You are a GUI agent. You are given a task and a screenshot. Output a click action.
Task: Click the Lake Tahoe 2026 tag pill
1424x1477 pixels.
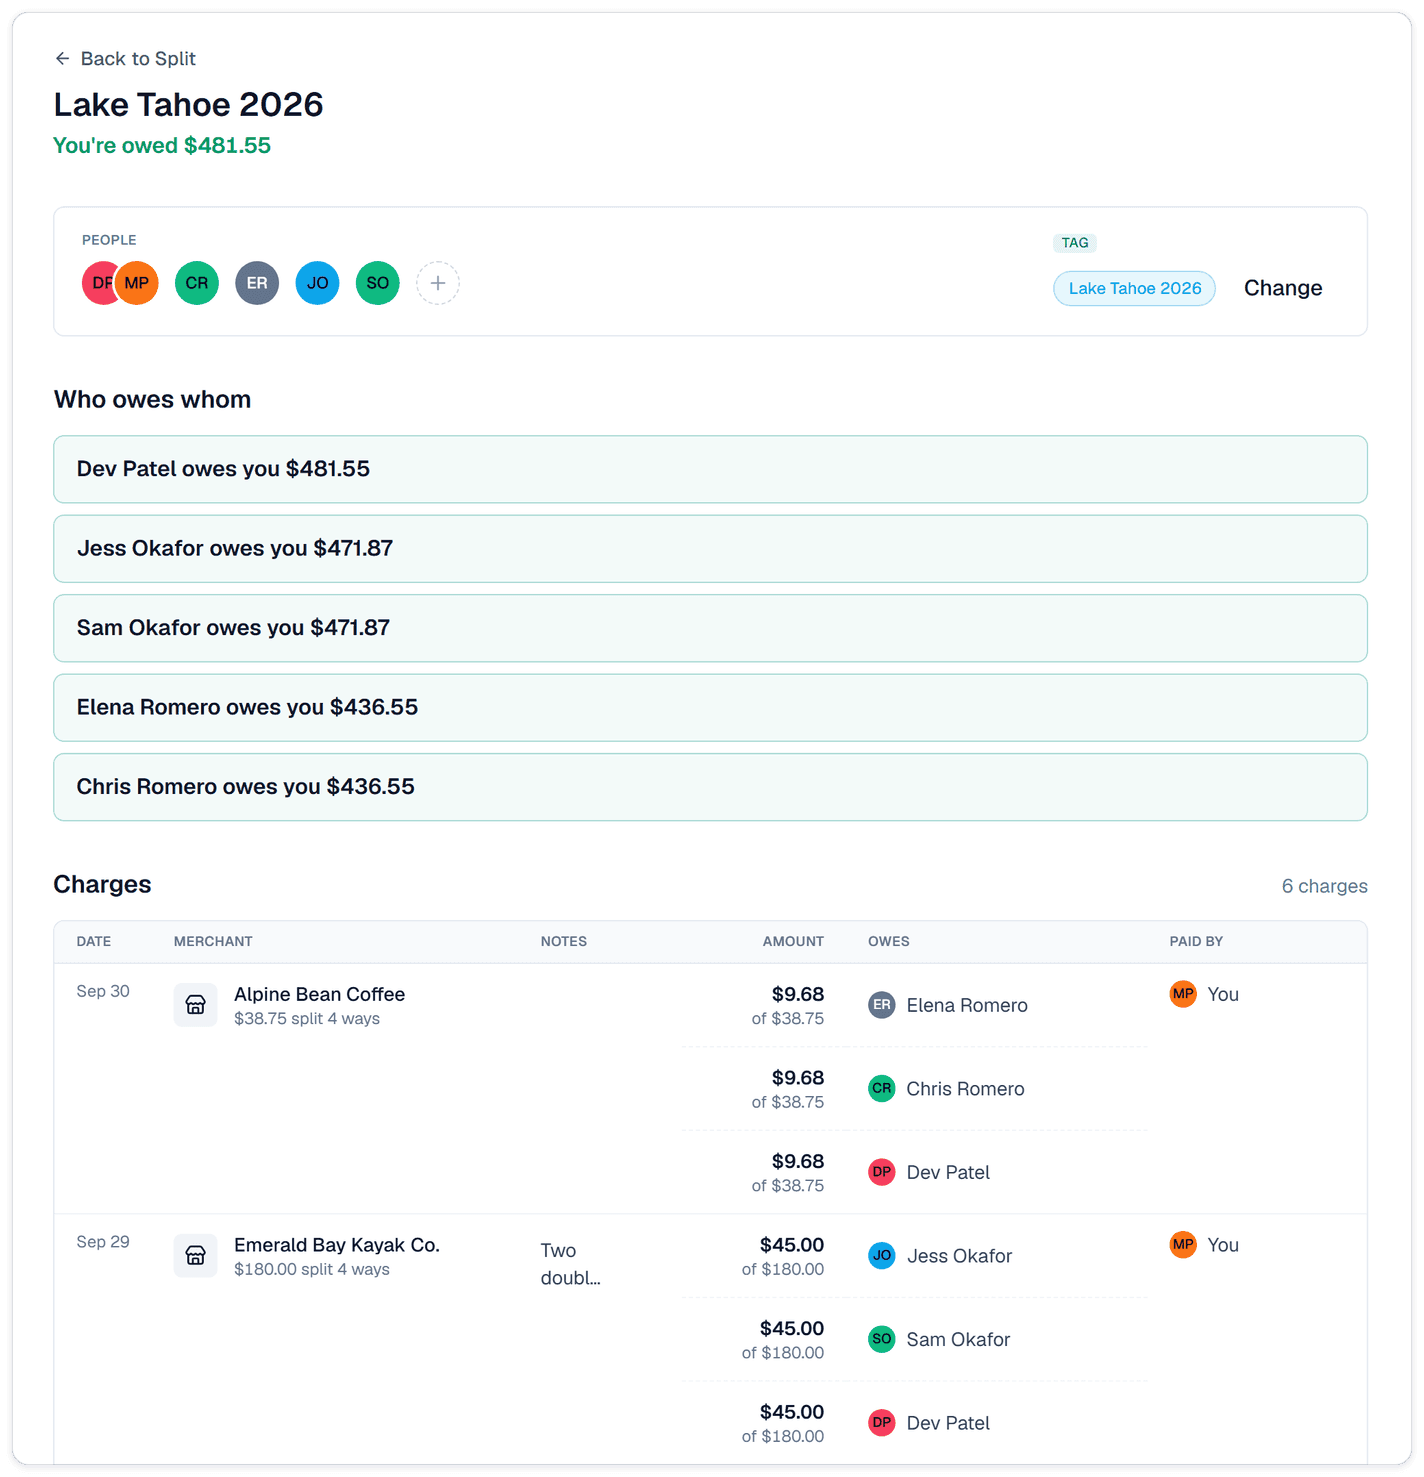click(1135, 288)
